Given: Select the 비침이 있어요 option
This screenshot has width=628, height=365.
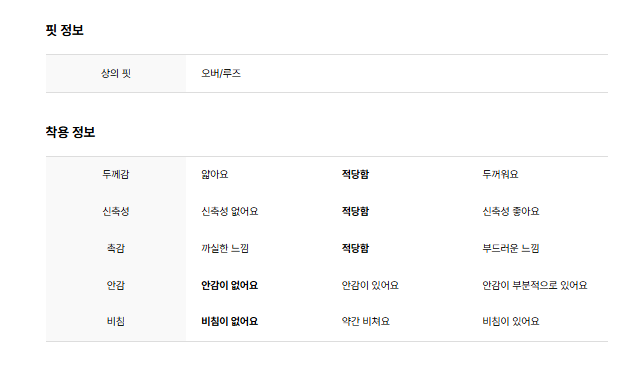Looking at the screenshot, I should (x=511, y=321).
